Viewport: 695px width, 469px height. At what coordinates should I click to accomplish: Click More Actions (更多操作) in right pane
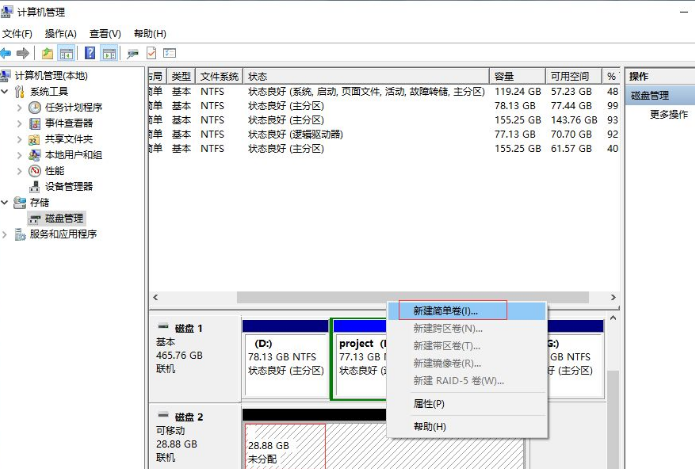(x=668, y=114)
